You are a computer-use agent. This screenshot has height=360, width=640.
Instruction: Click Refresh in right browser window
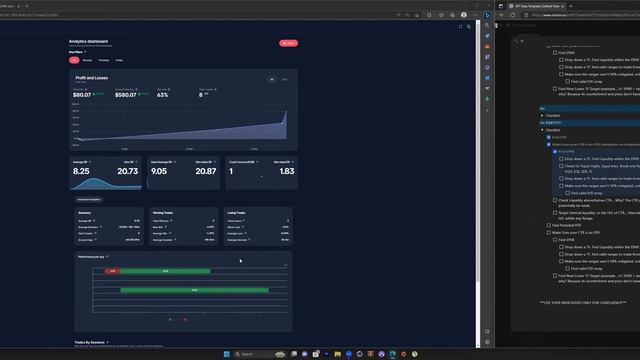click(x=513, y=15)
